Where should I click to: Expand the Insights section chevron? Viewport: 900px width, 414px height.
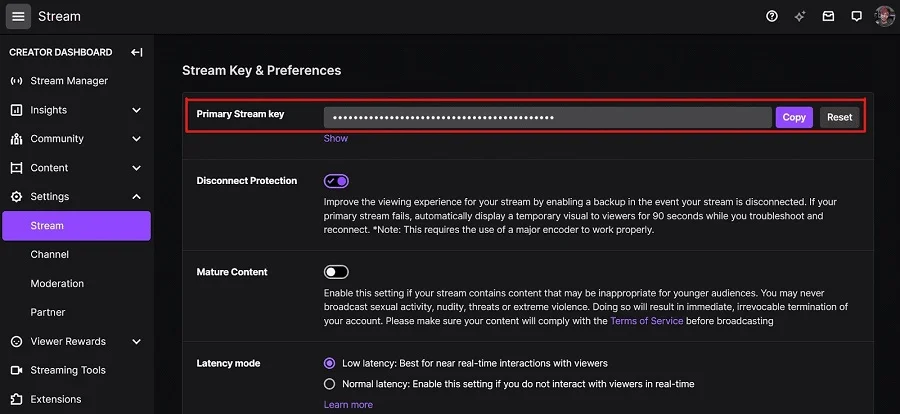137,110
